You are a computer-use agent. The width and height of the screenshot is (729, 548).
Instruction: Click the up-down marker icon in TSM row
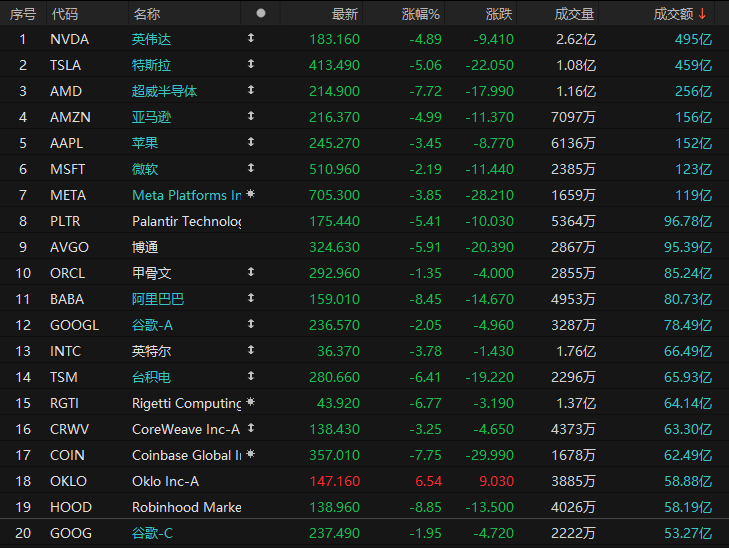click(x=251, y=376)
